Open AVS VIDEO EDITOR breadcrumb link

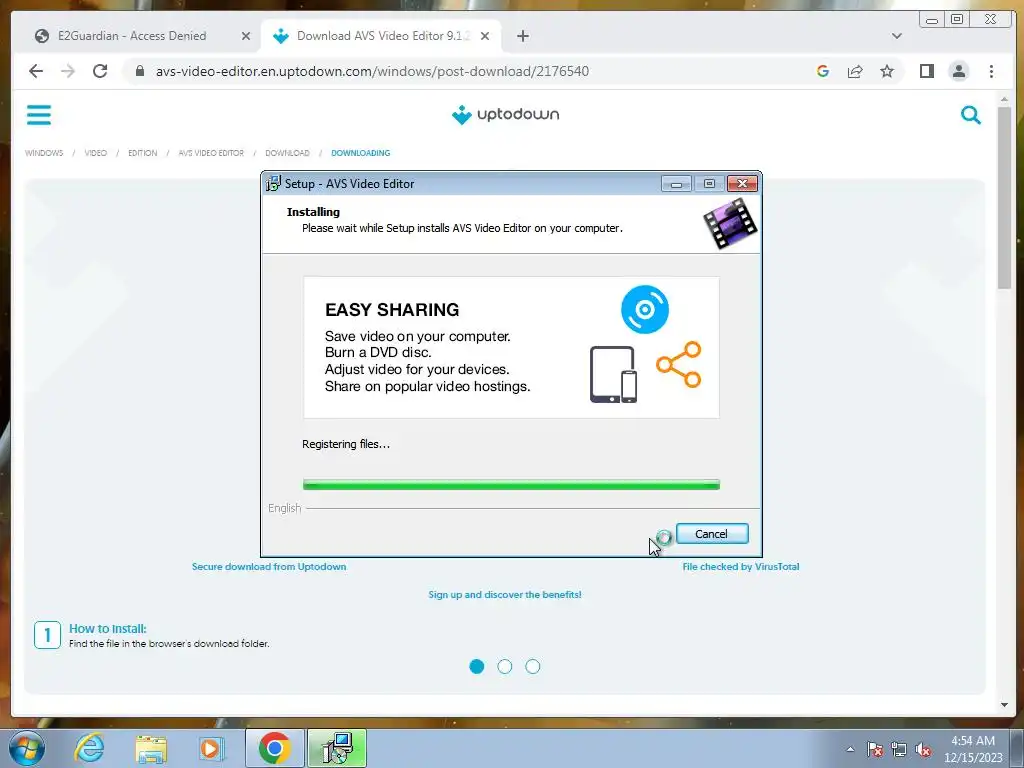click(x=211, y=153)
